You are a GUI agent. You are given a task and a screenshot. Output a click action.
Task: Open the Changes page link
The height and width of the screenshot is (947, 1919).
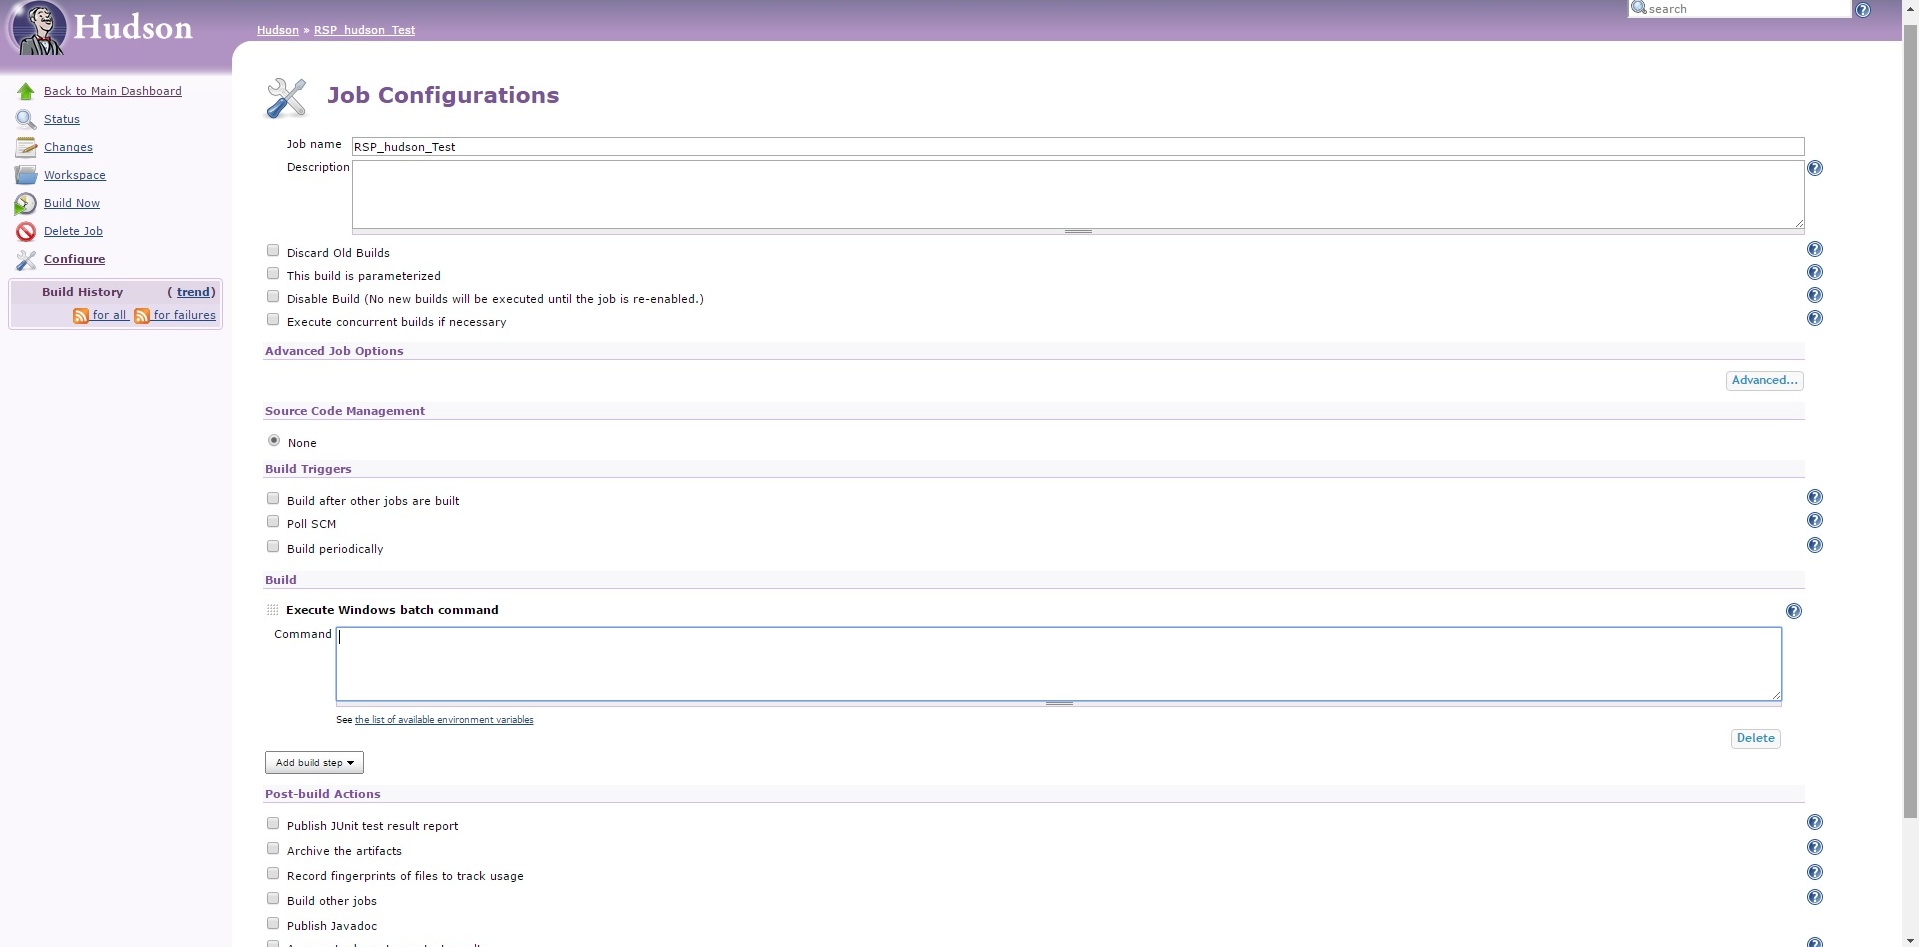[68, 147]
